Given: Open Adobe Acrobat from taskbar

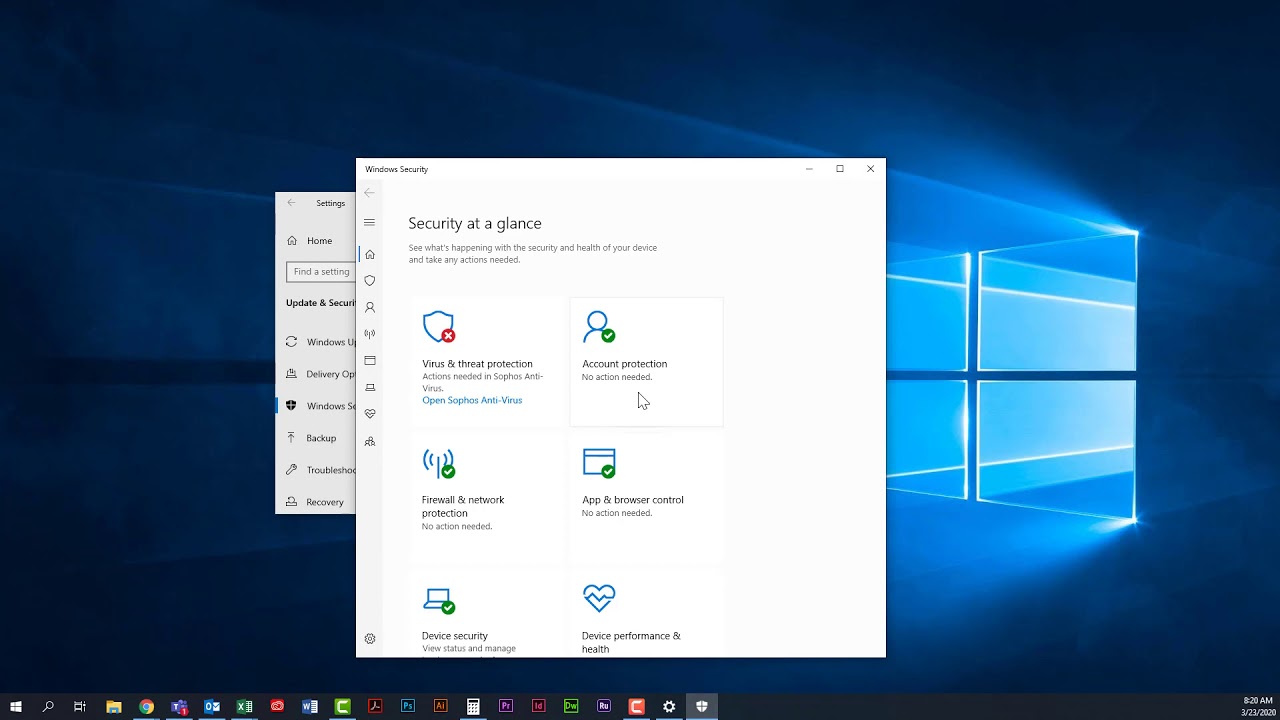Looking at the screenshot, I should [x=375, y=706].
